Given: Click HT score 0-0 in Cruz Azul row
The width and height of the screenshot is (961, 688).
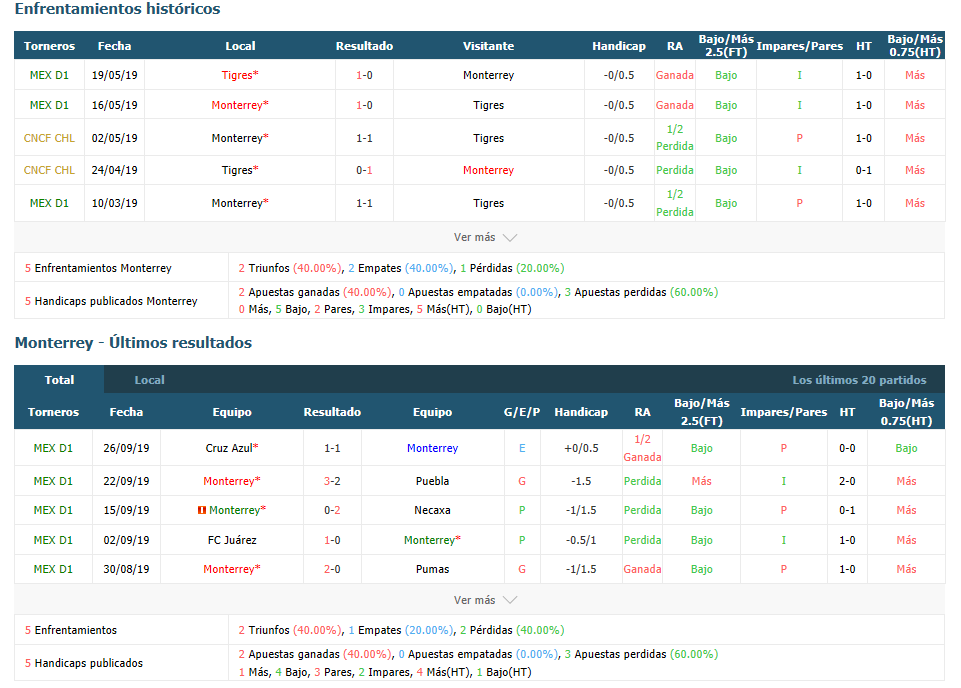Looking at the screenshot, I should 847,448.
